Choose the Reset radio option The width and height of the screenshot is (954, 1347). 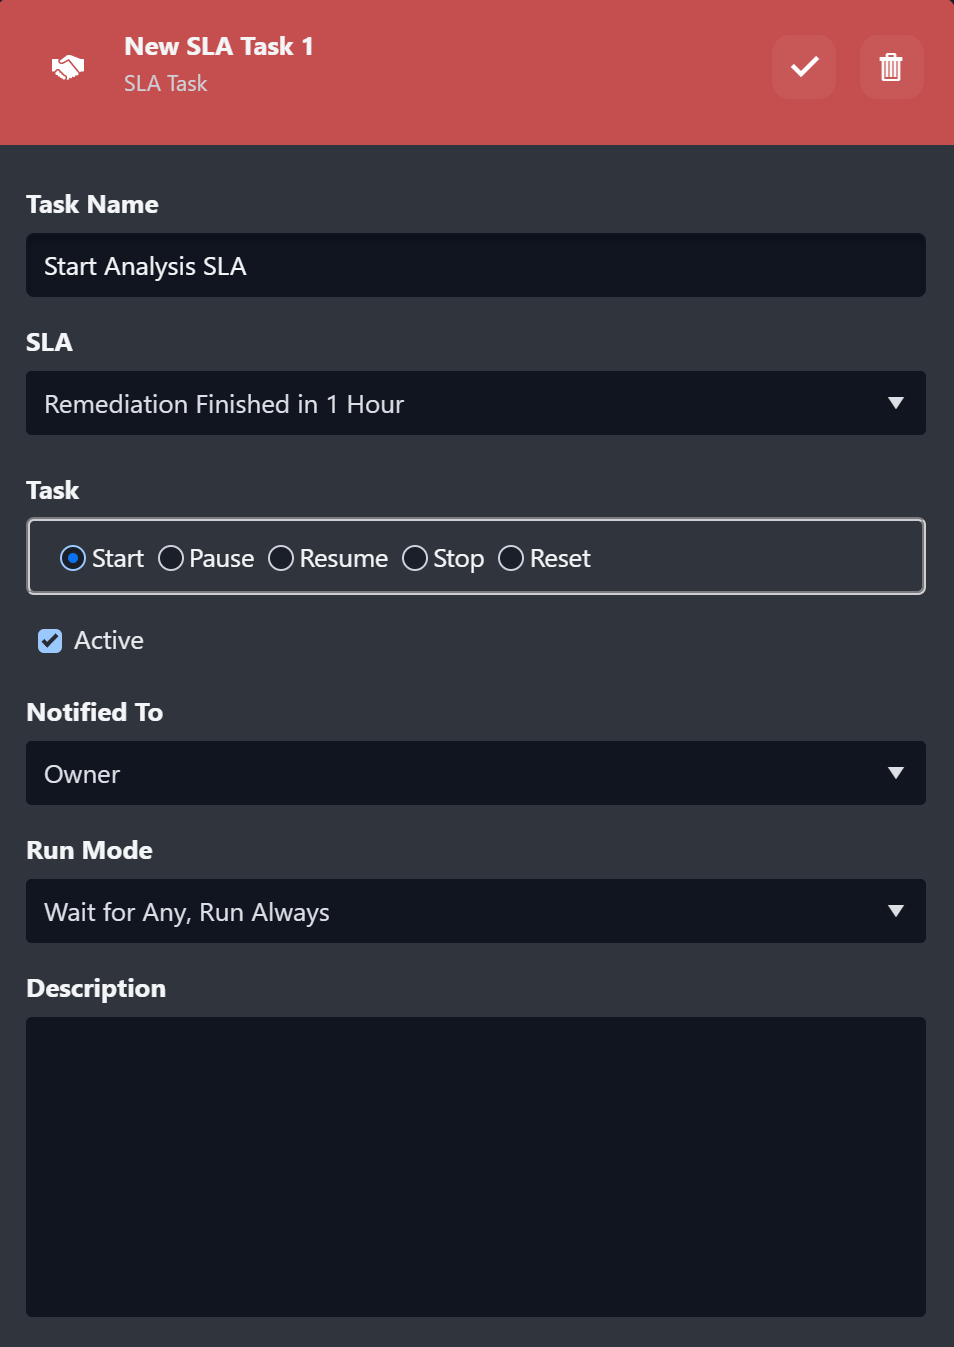click(511, 558)
